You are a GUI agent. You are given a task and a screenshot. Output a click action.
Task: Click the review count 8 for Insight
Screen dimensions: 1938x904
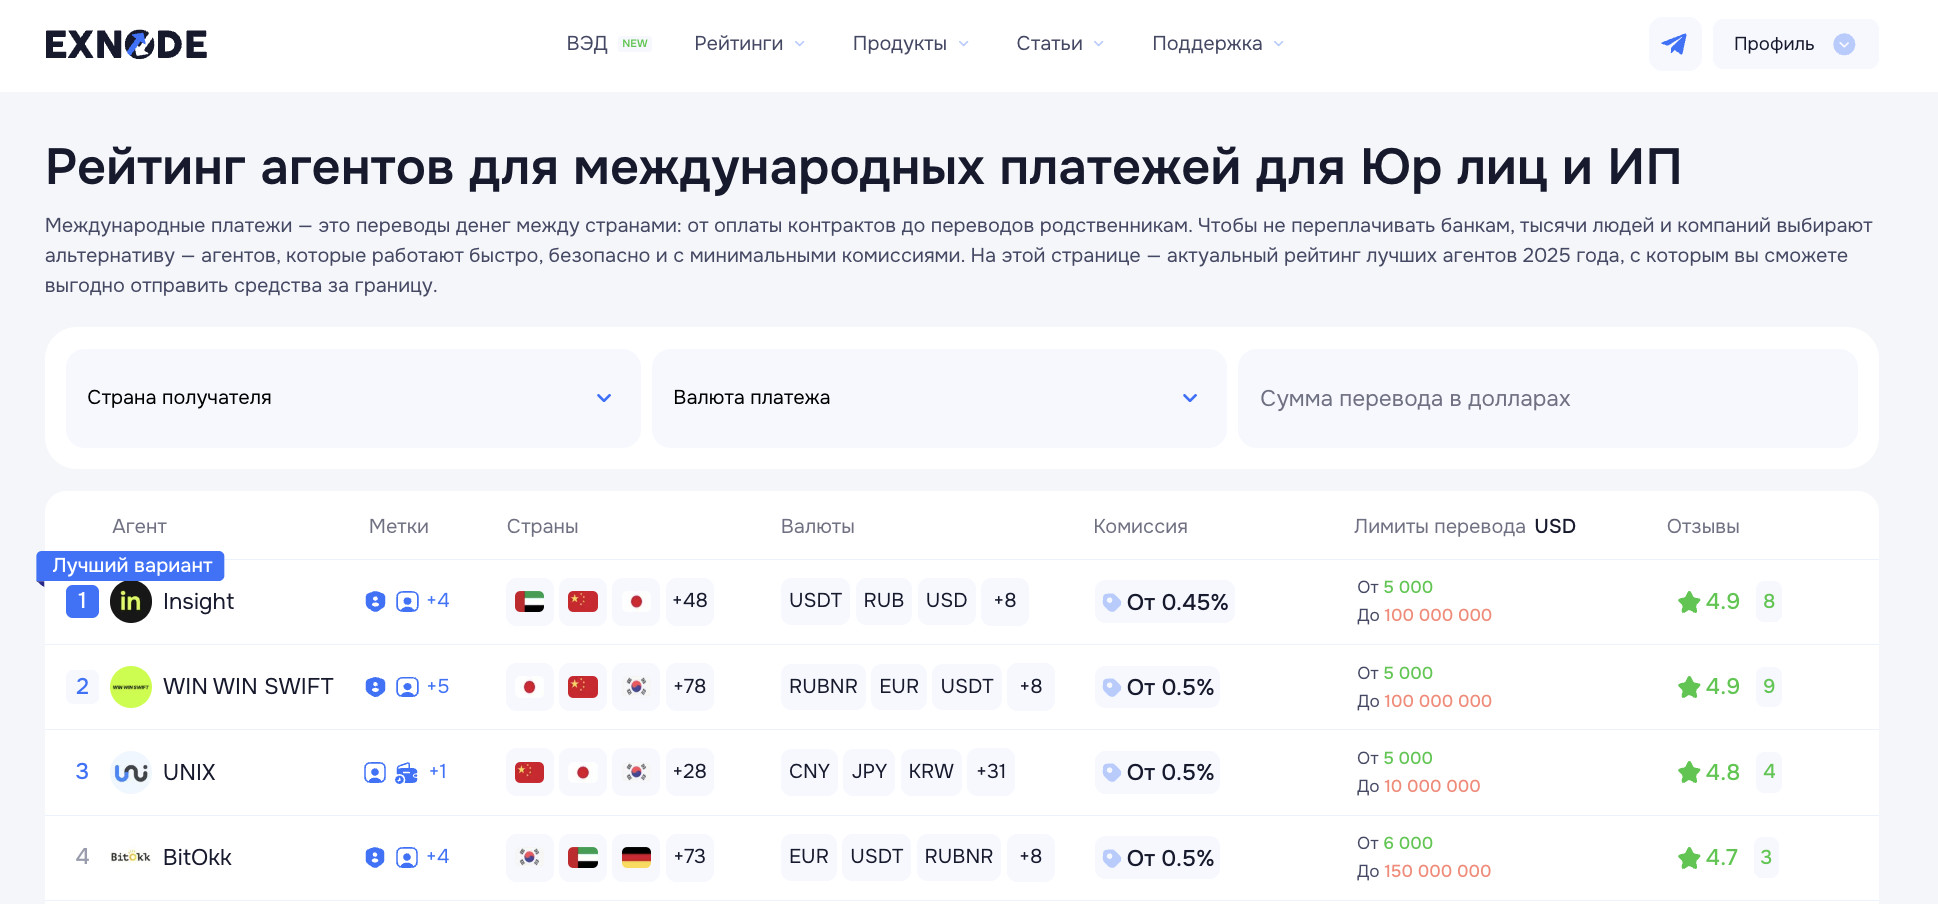pyautogui.click(x=1769, y=601)
